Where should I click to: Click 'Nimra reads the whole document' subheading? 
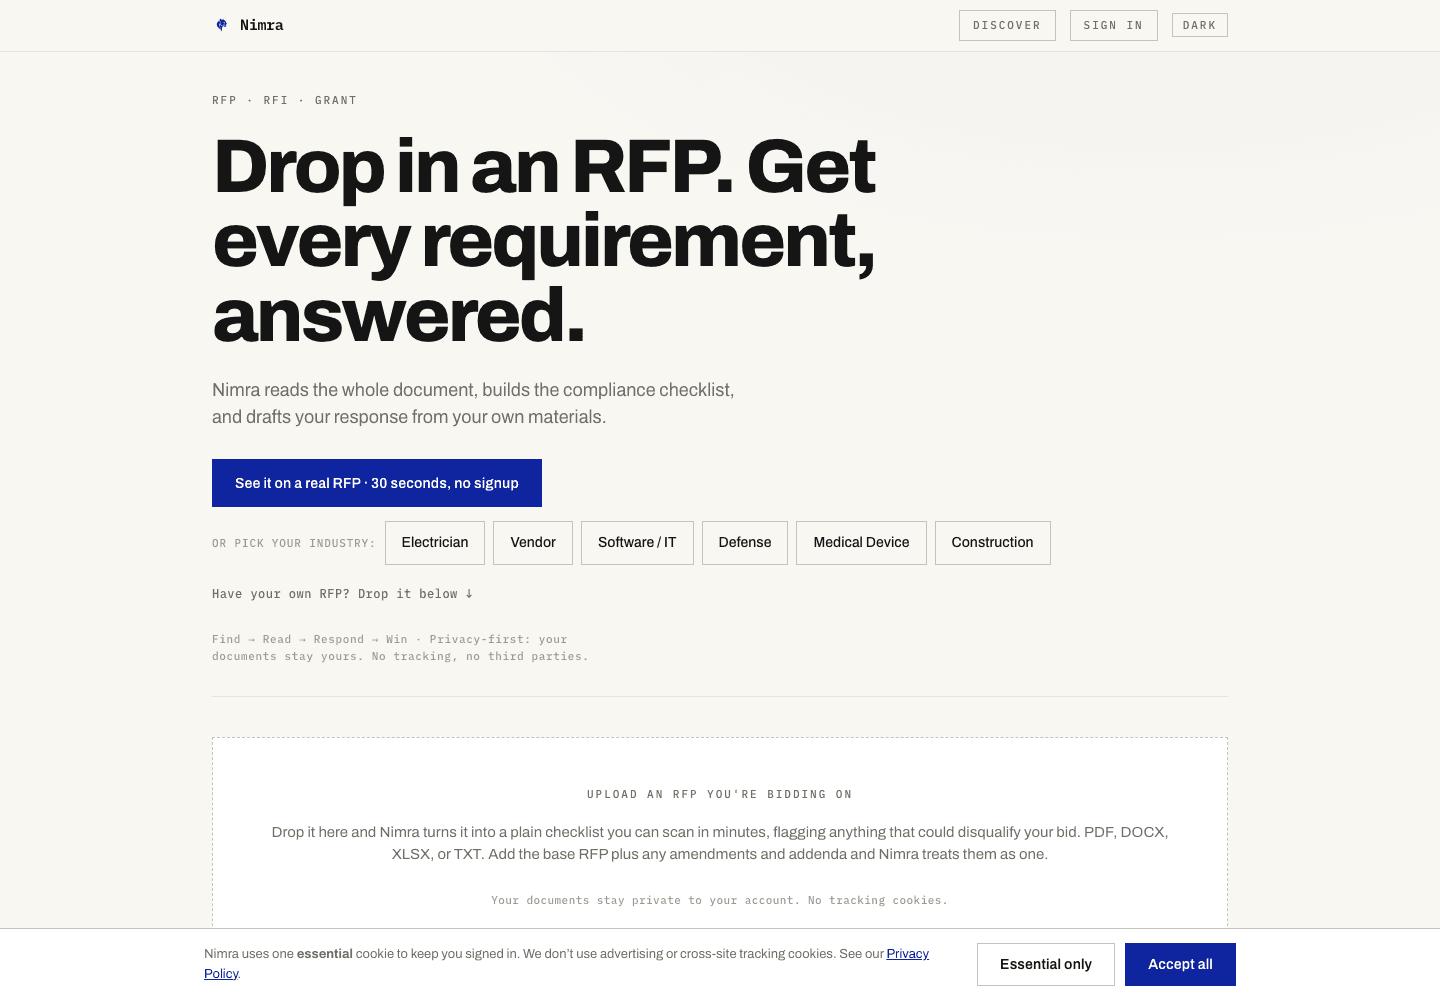(x=473, y=403)
